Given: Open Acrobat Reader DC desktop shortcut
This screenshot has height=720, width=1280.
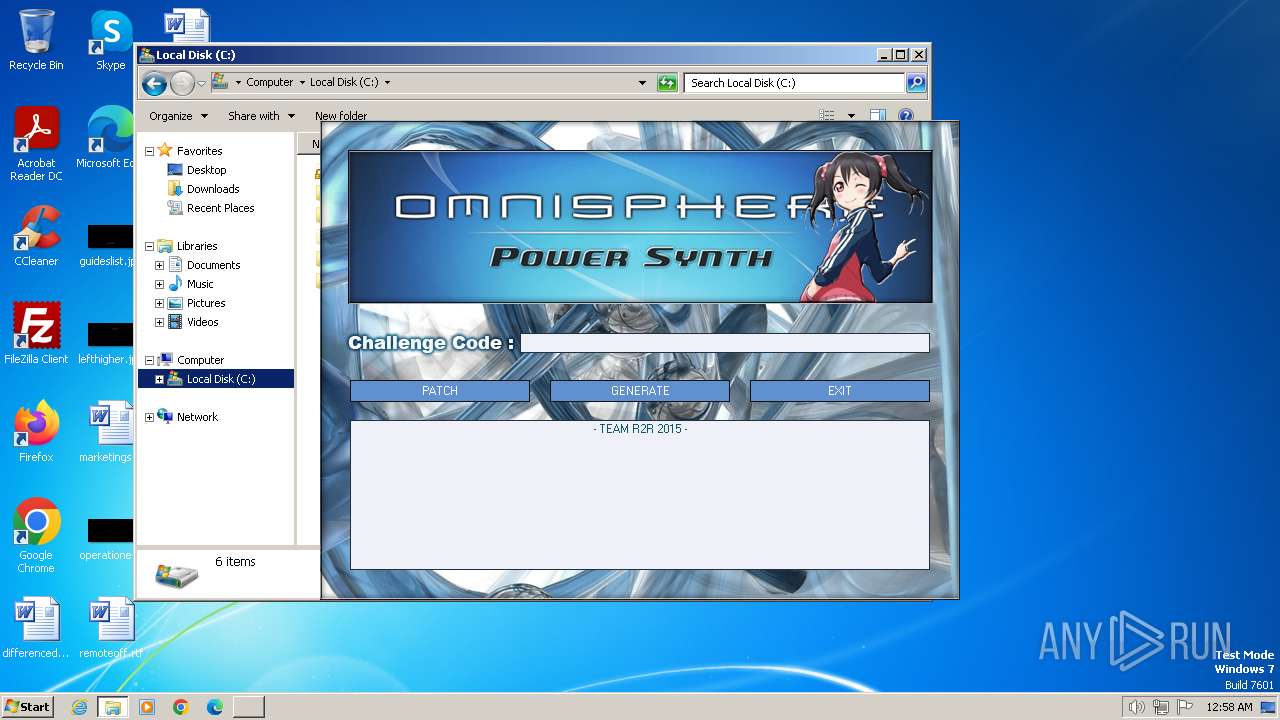Looking at the screenshot, I should click(x=36, y=144).
